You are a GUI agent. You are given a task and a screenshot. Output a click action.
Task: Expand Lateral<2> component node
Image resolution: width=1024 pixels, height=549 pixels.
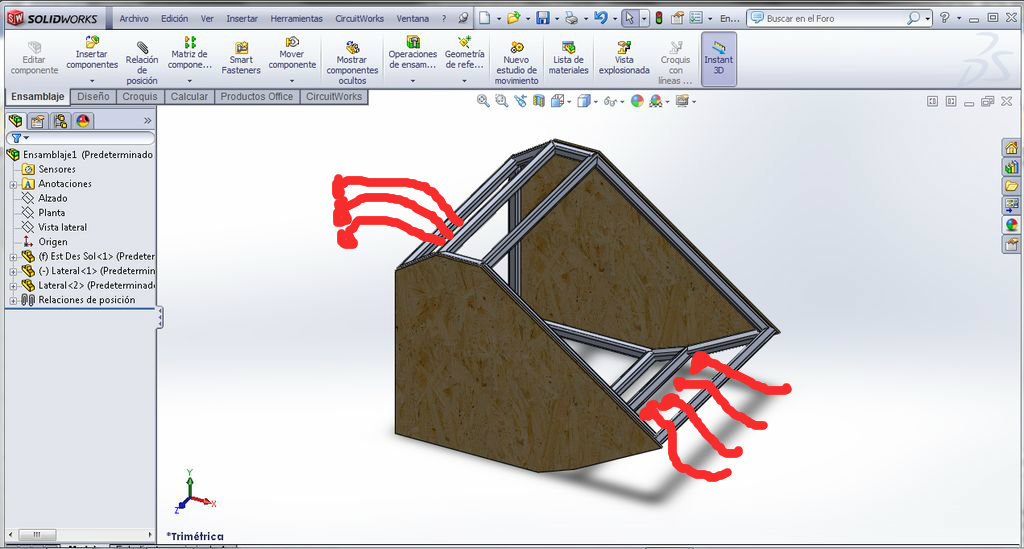[13, 286]
